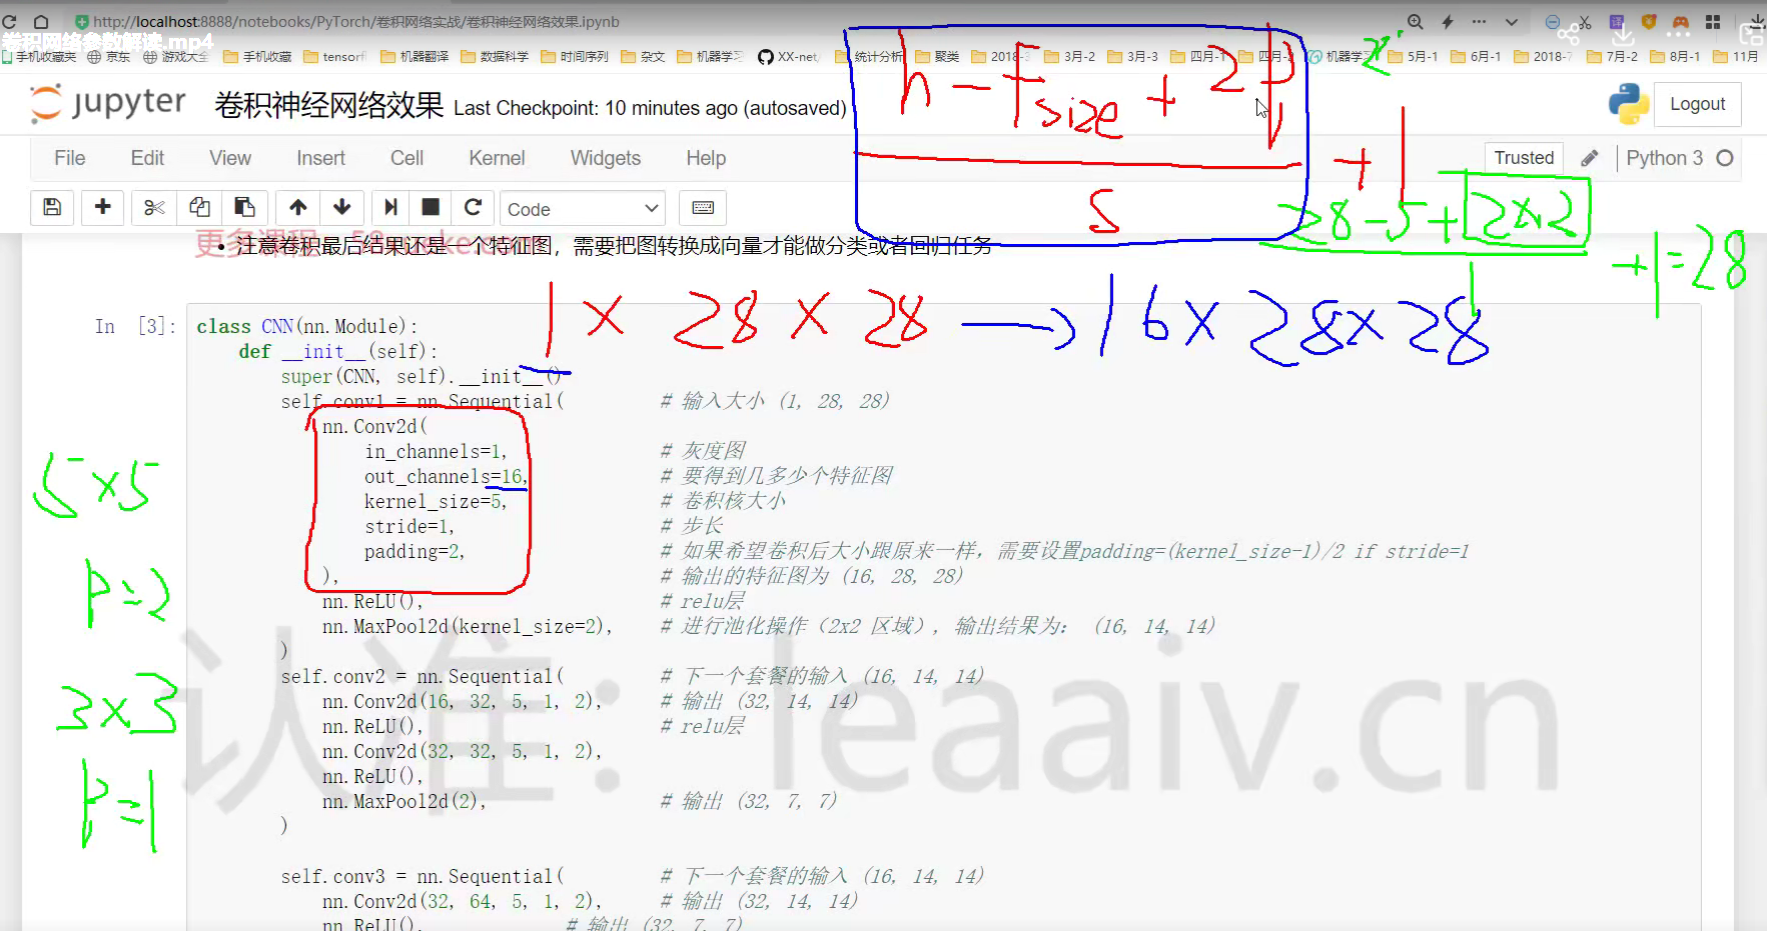Paste cells below using clipboard icon
Image resolution: width=1767 pixels, height=931 pixels.
tap(244, 207)
